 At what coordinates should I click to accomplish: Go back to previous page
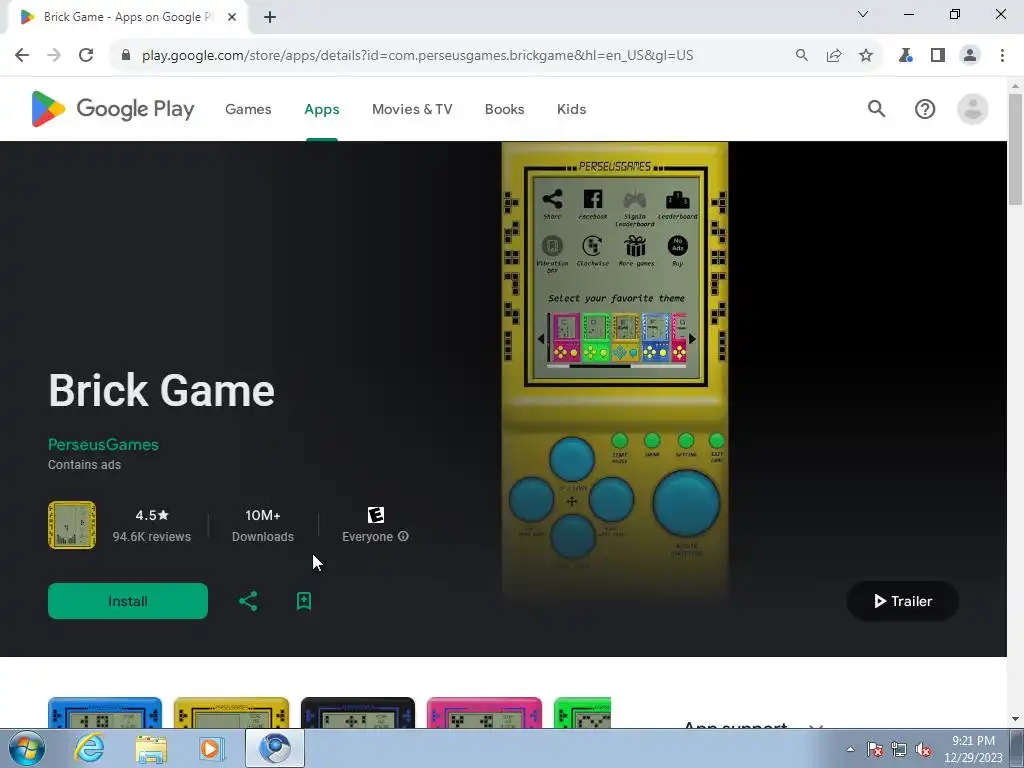22,55
